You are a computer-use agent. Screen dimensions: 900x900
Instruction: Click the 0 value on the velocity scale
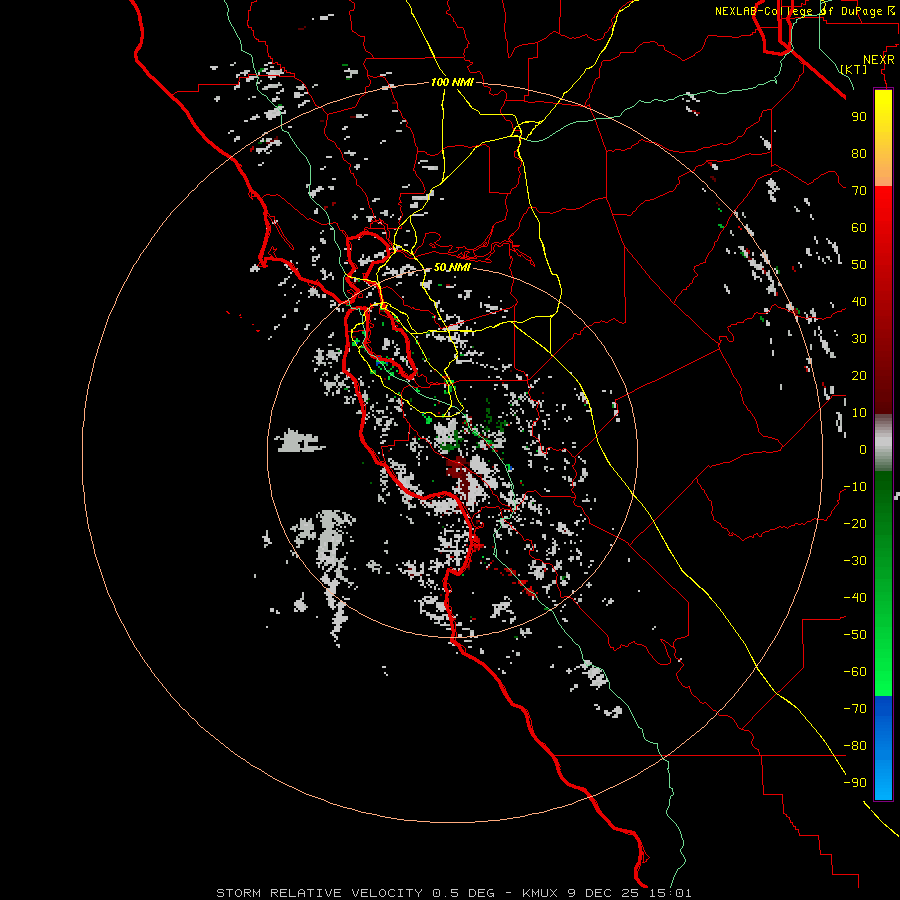[863, 449]
